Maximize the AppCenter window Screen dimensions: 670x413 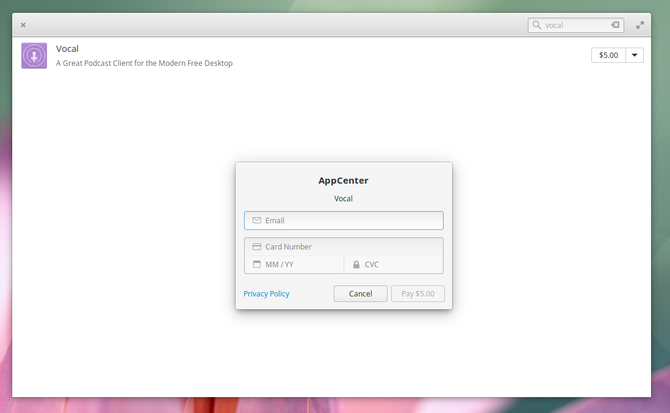[640, 25]
